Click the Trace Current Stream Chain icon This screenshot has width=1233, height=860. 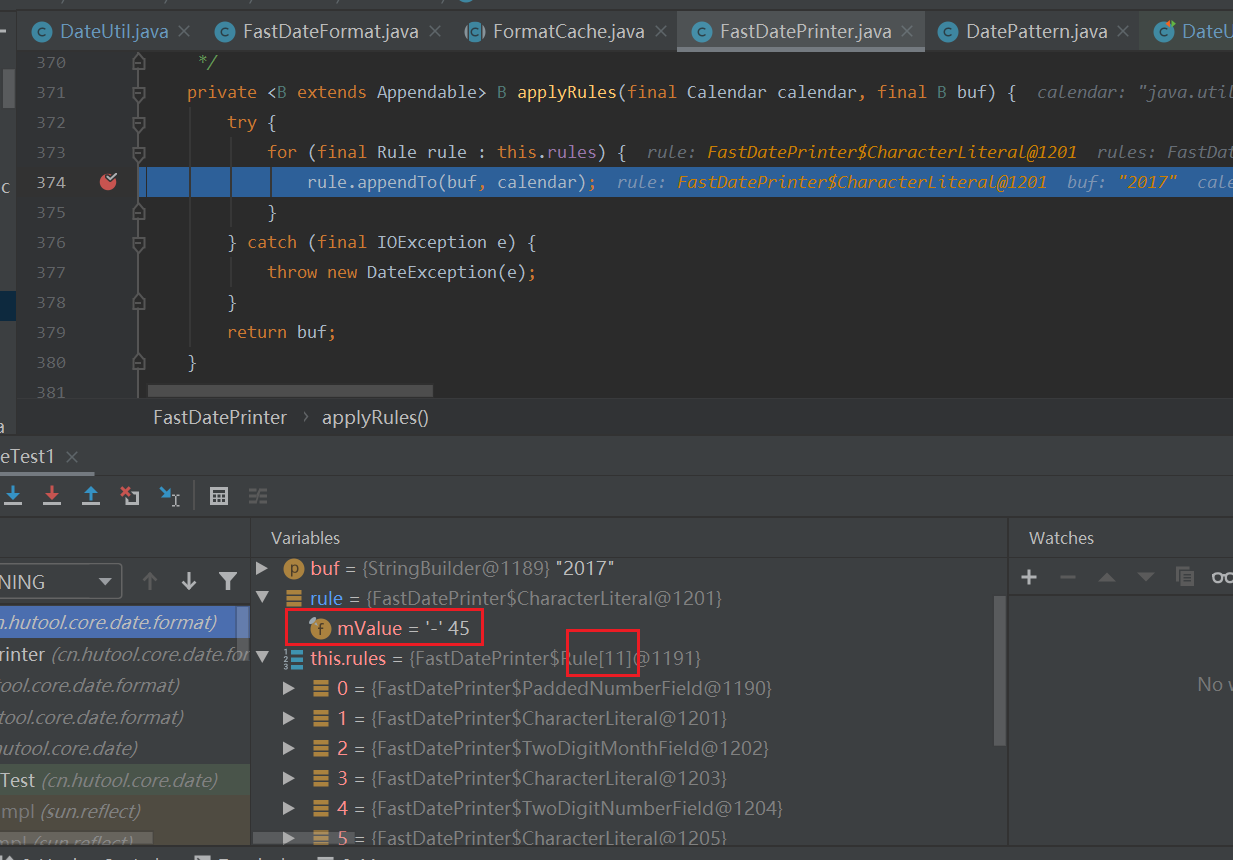click(258, 495)
